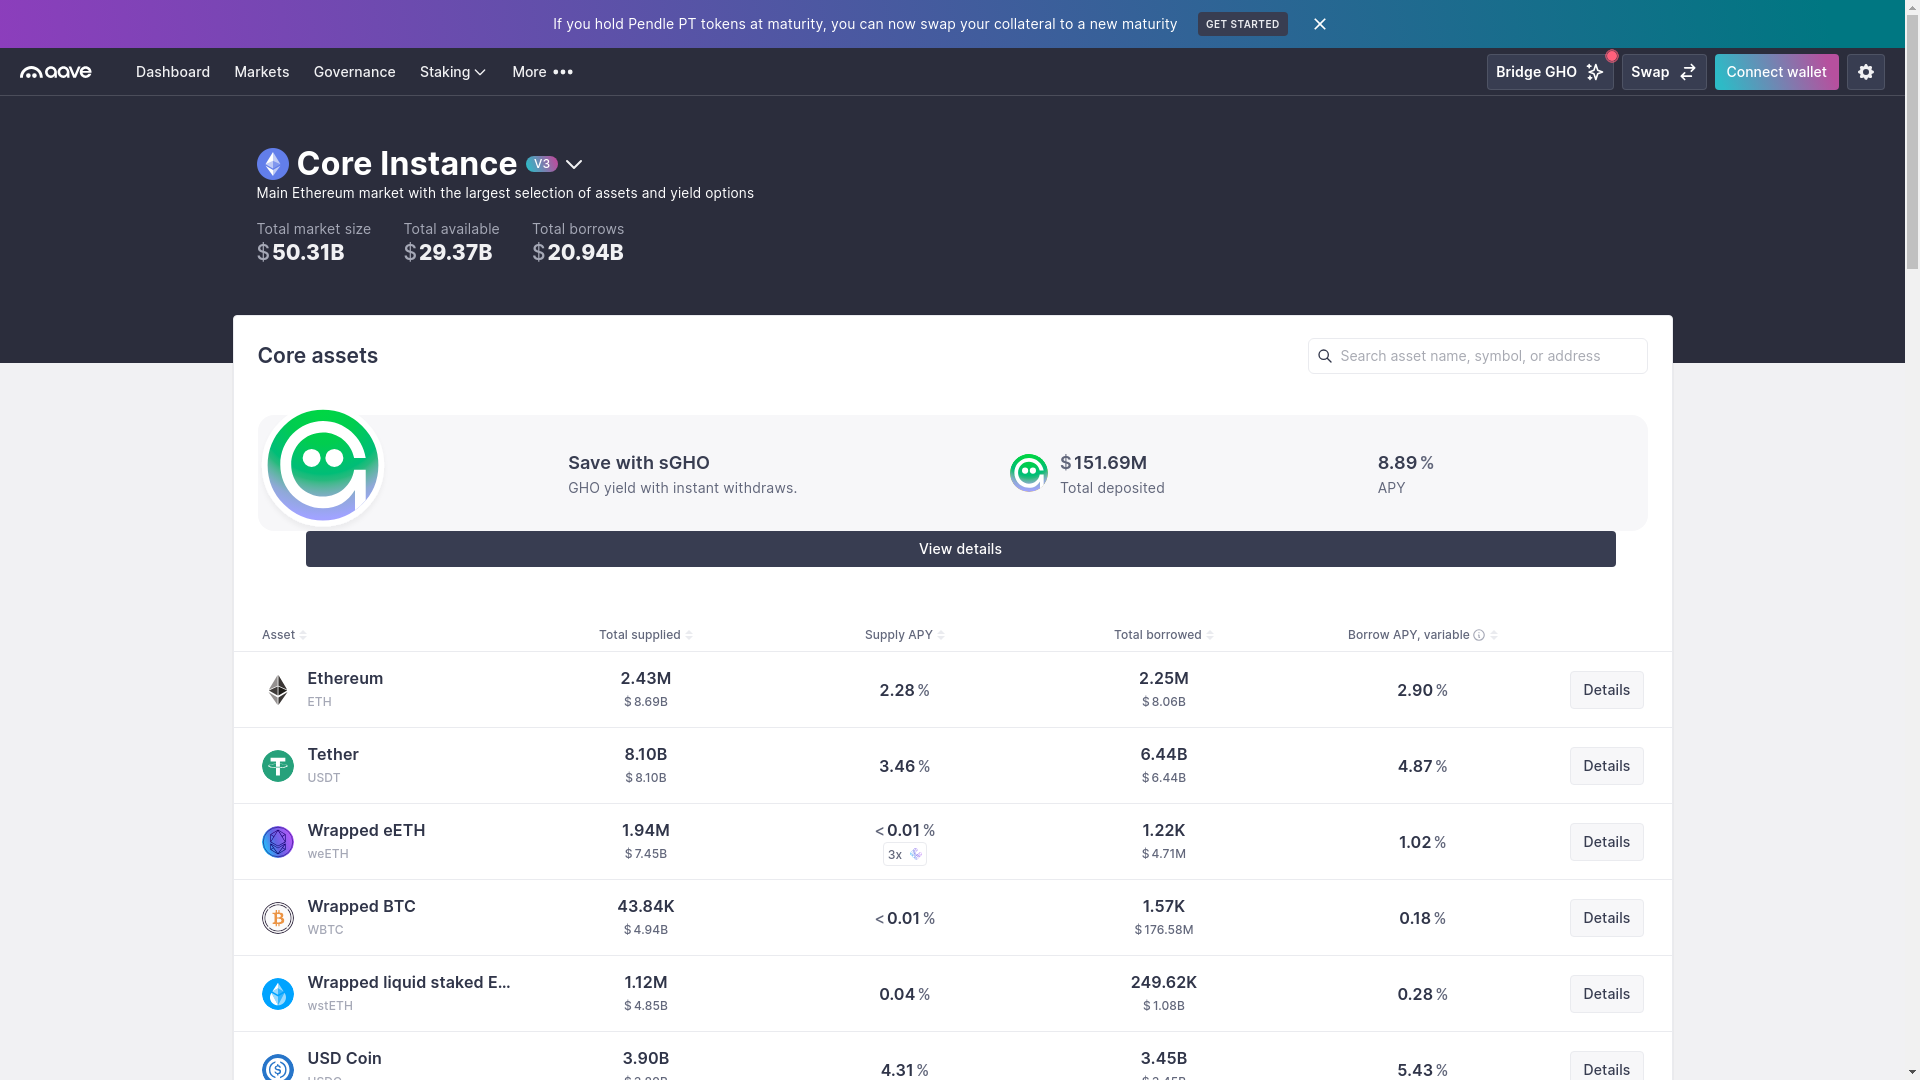The width and height of the screenshot is (1920, 1080).
Task: Open the Markets page
Action: pyautogui.click(x=262, y=72)
